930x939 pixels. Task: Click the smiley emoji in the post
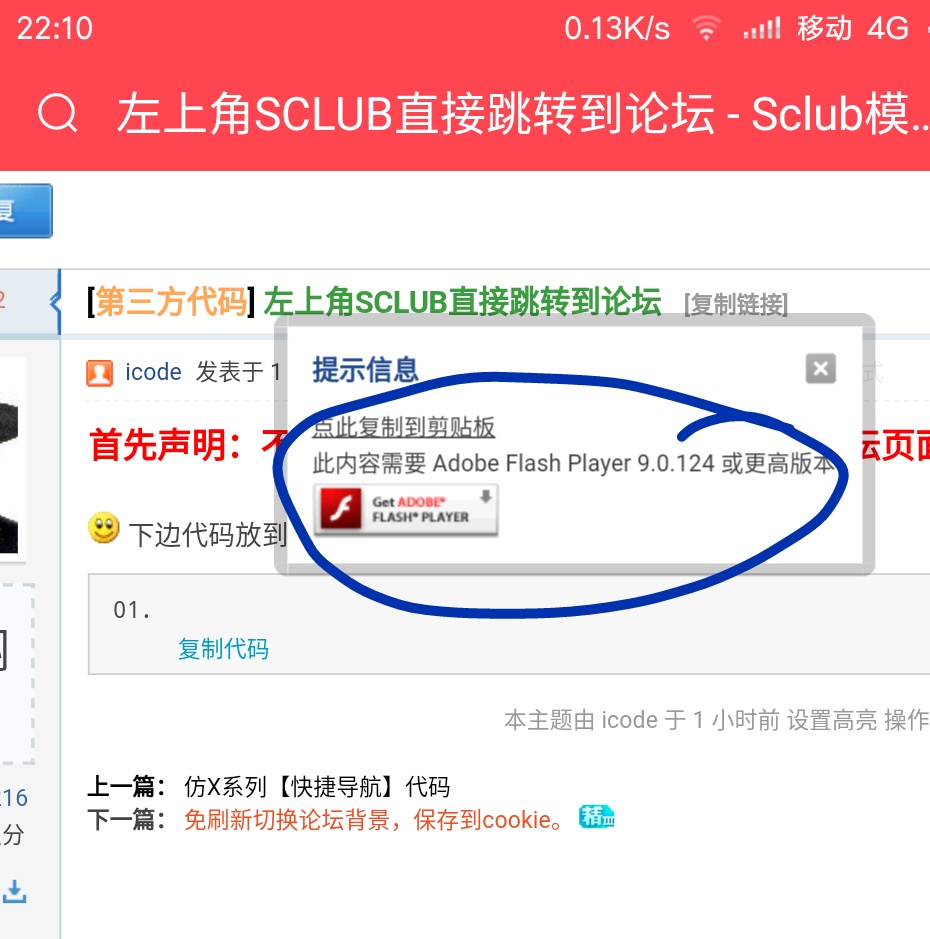[103, 529]
